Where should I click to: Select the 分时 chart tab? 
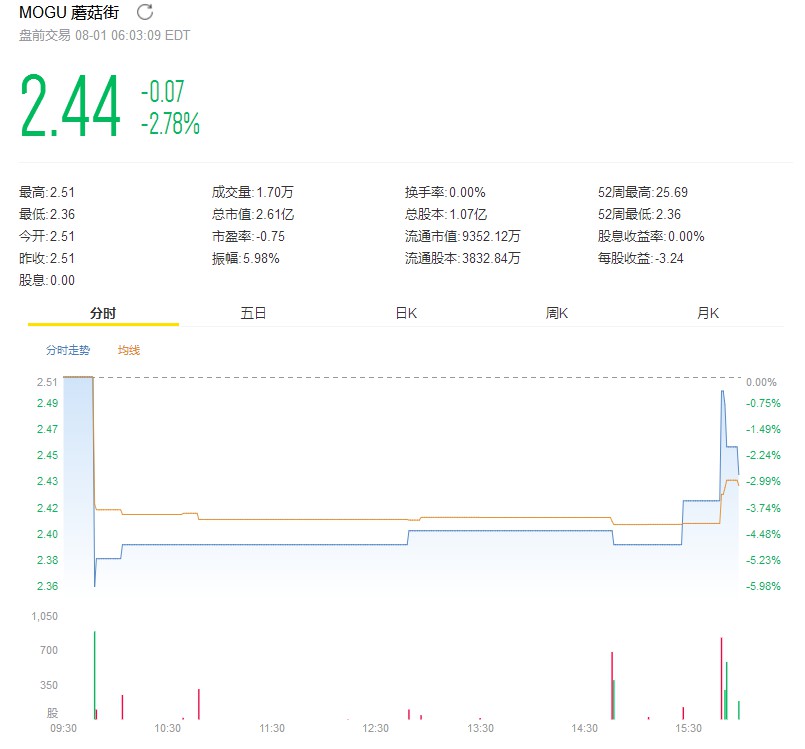(x=103, y=313)
